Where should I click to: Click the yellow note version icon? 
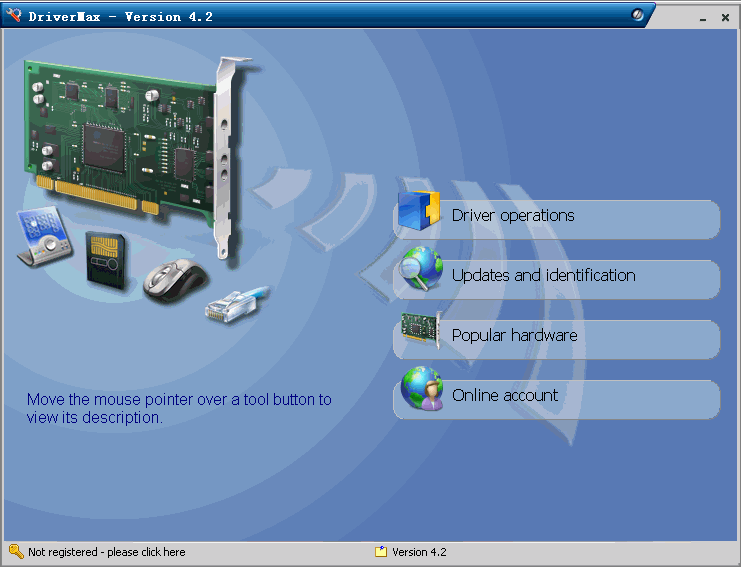coord(381,551)
